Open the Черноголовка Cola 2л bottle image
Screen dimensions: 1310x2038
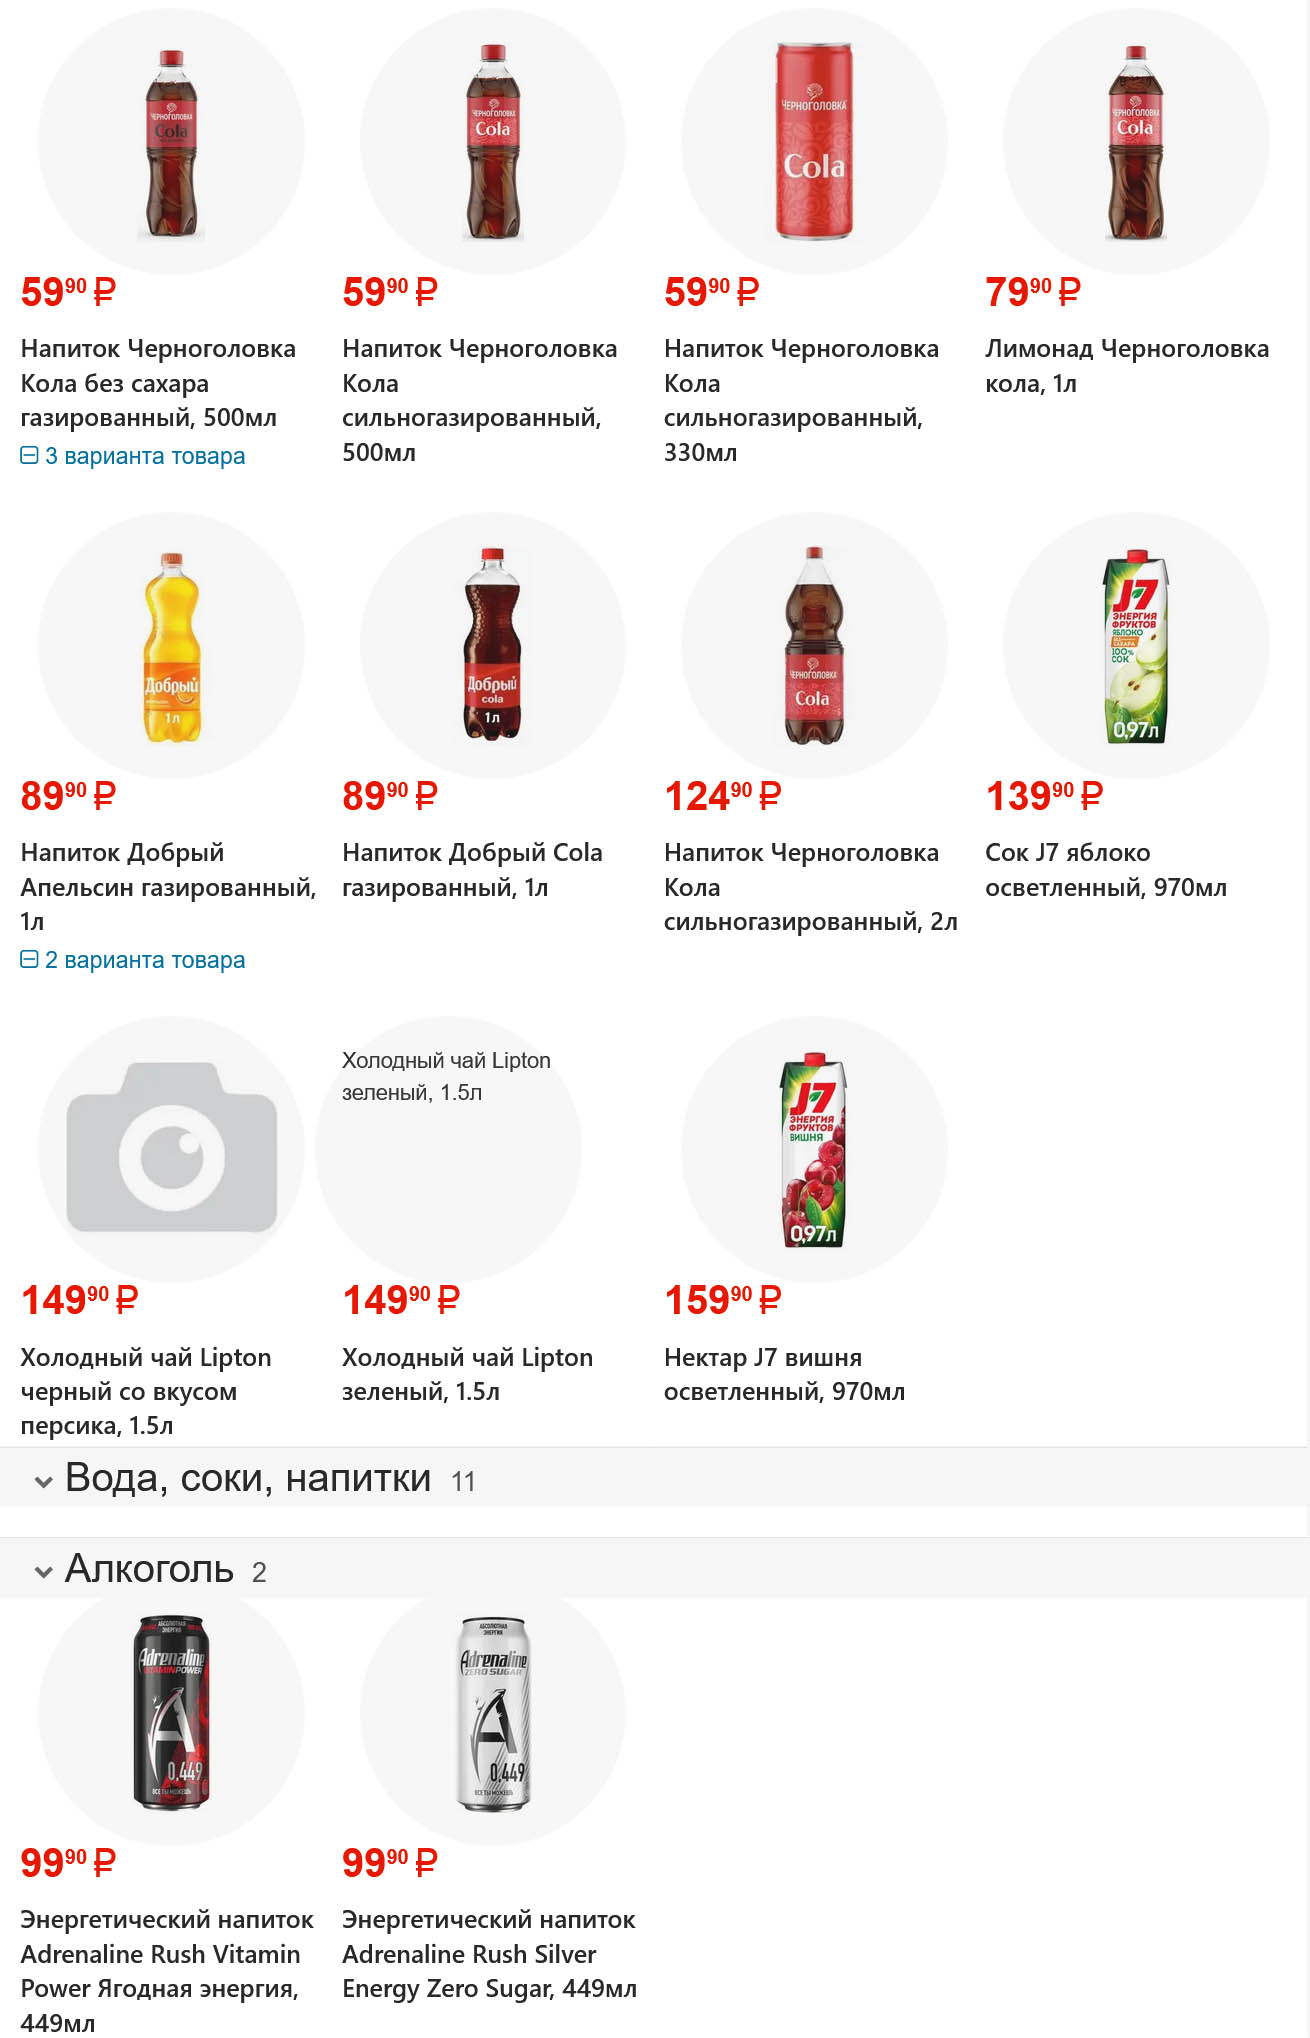(813, 646)
